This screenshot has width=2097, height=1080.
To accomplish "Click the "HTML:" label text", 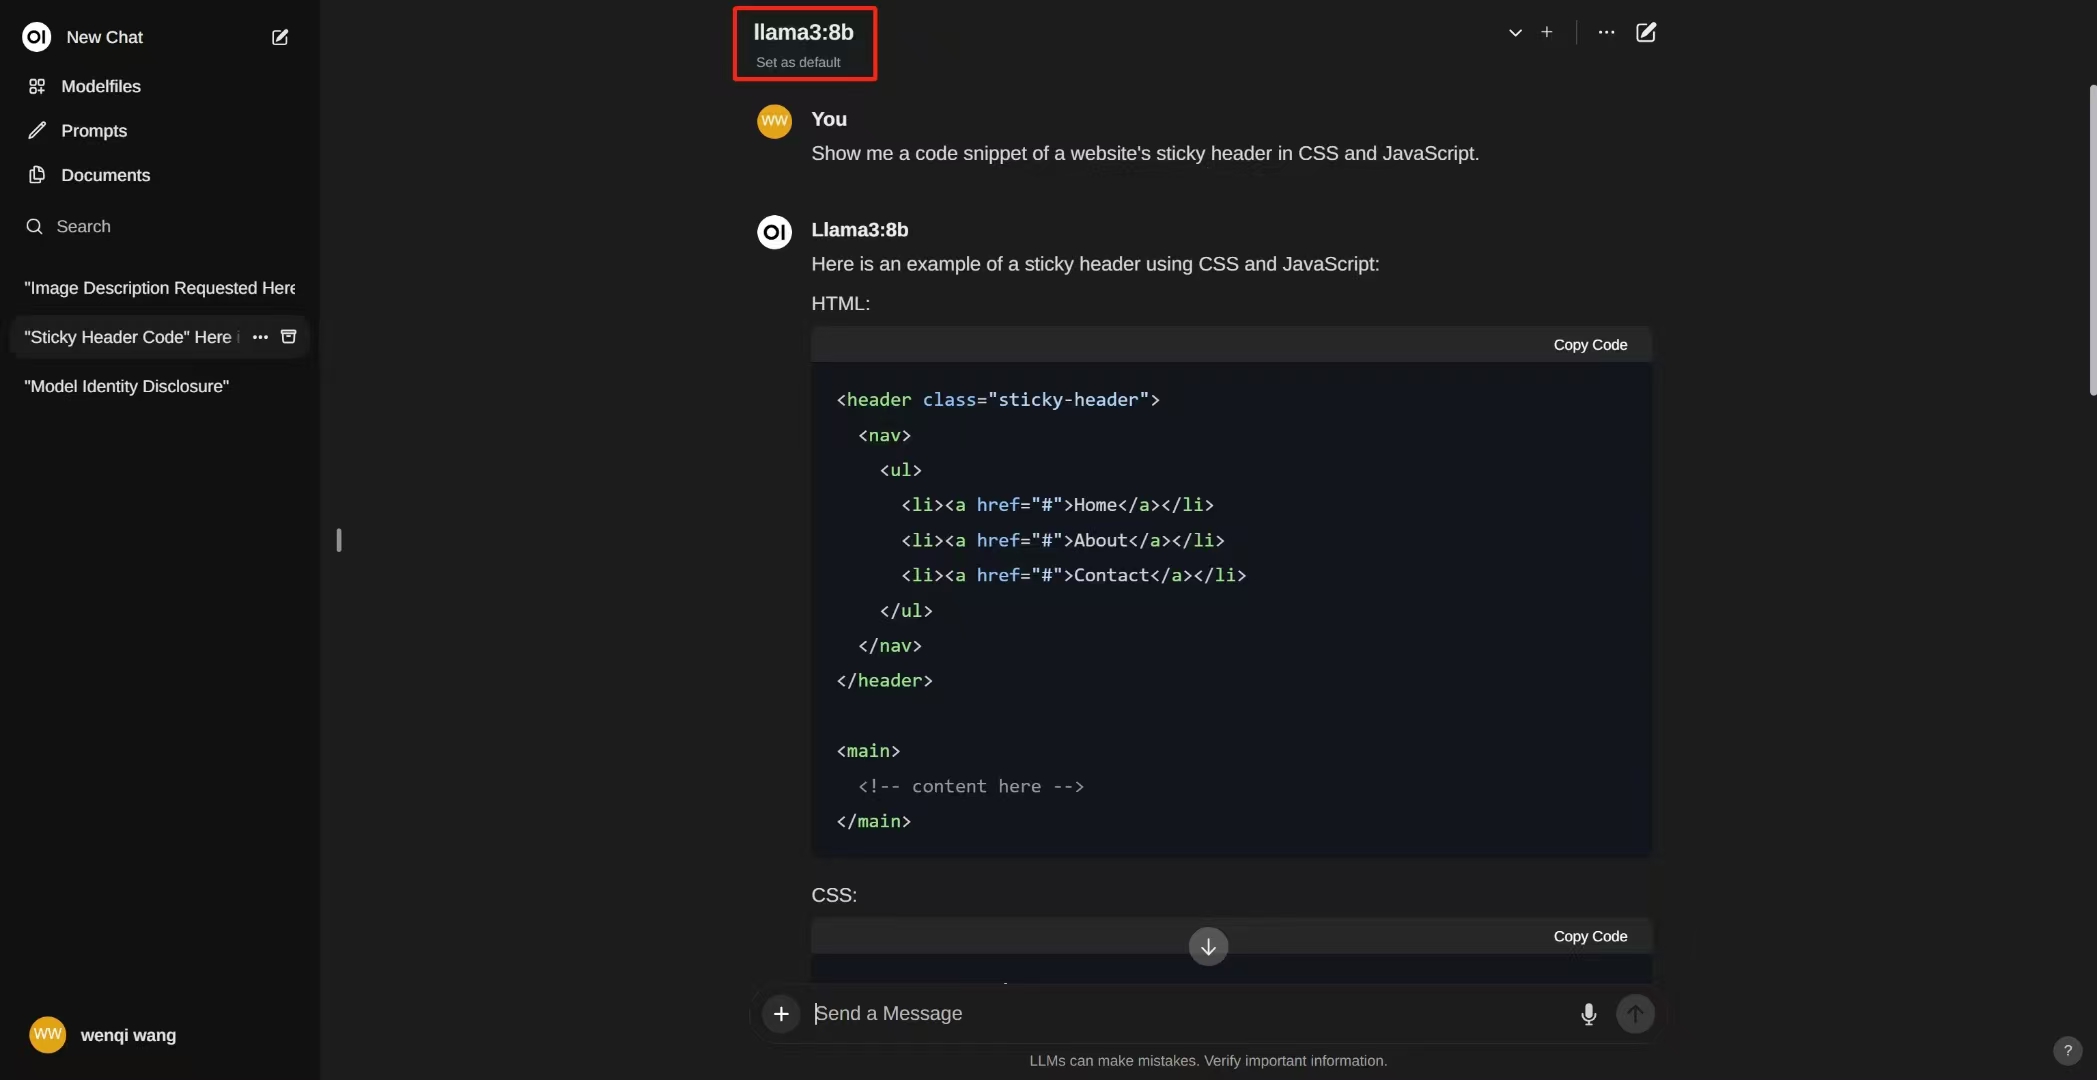I will tap(840, 303).
